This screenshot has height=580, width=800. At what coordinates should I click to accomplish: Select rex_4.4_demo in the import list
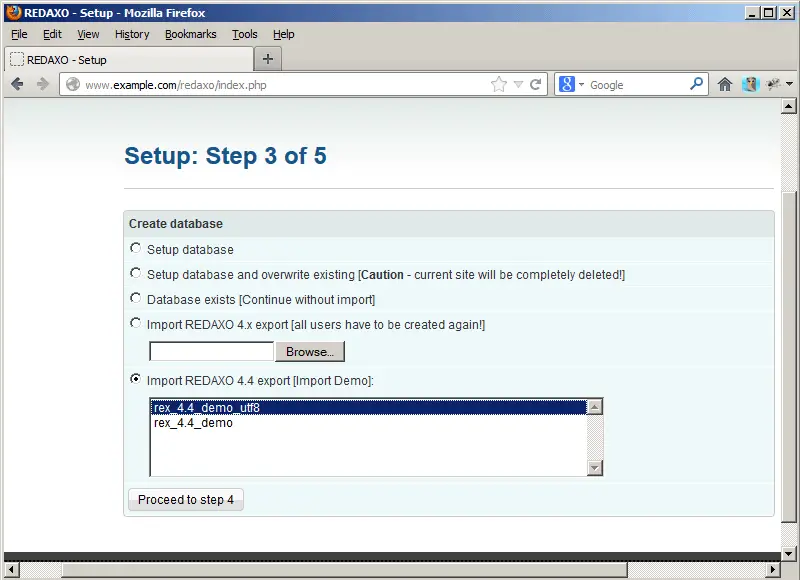pyautogui.click(x=193, y=423)
